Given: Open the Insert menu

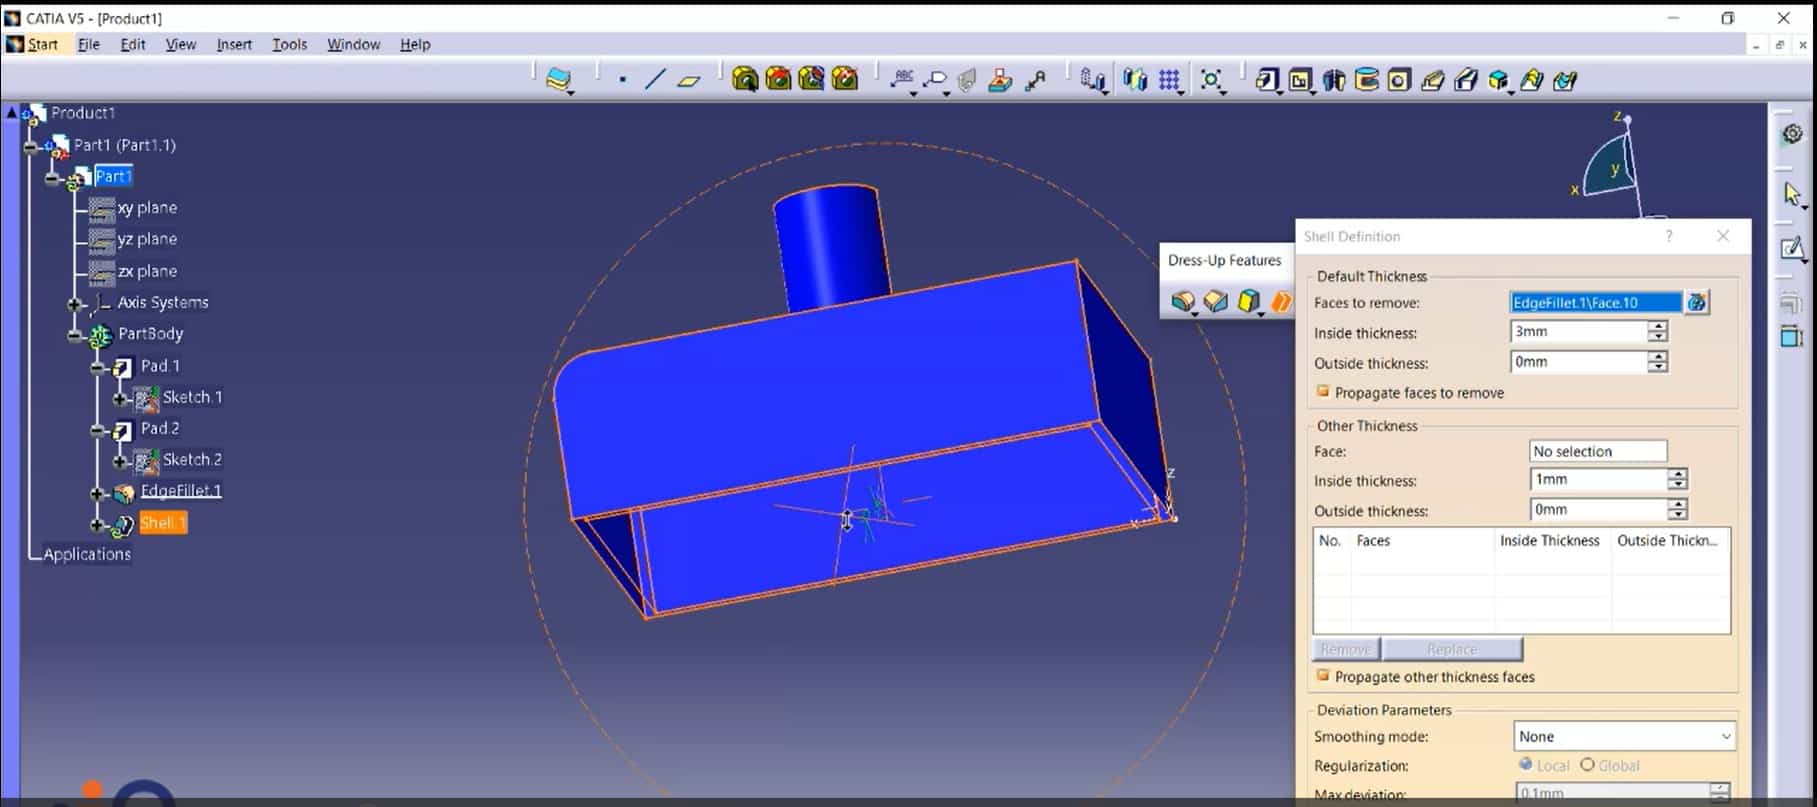Looking at the screenshot, I should 234,44.
